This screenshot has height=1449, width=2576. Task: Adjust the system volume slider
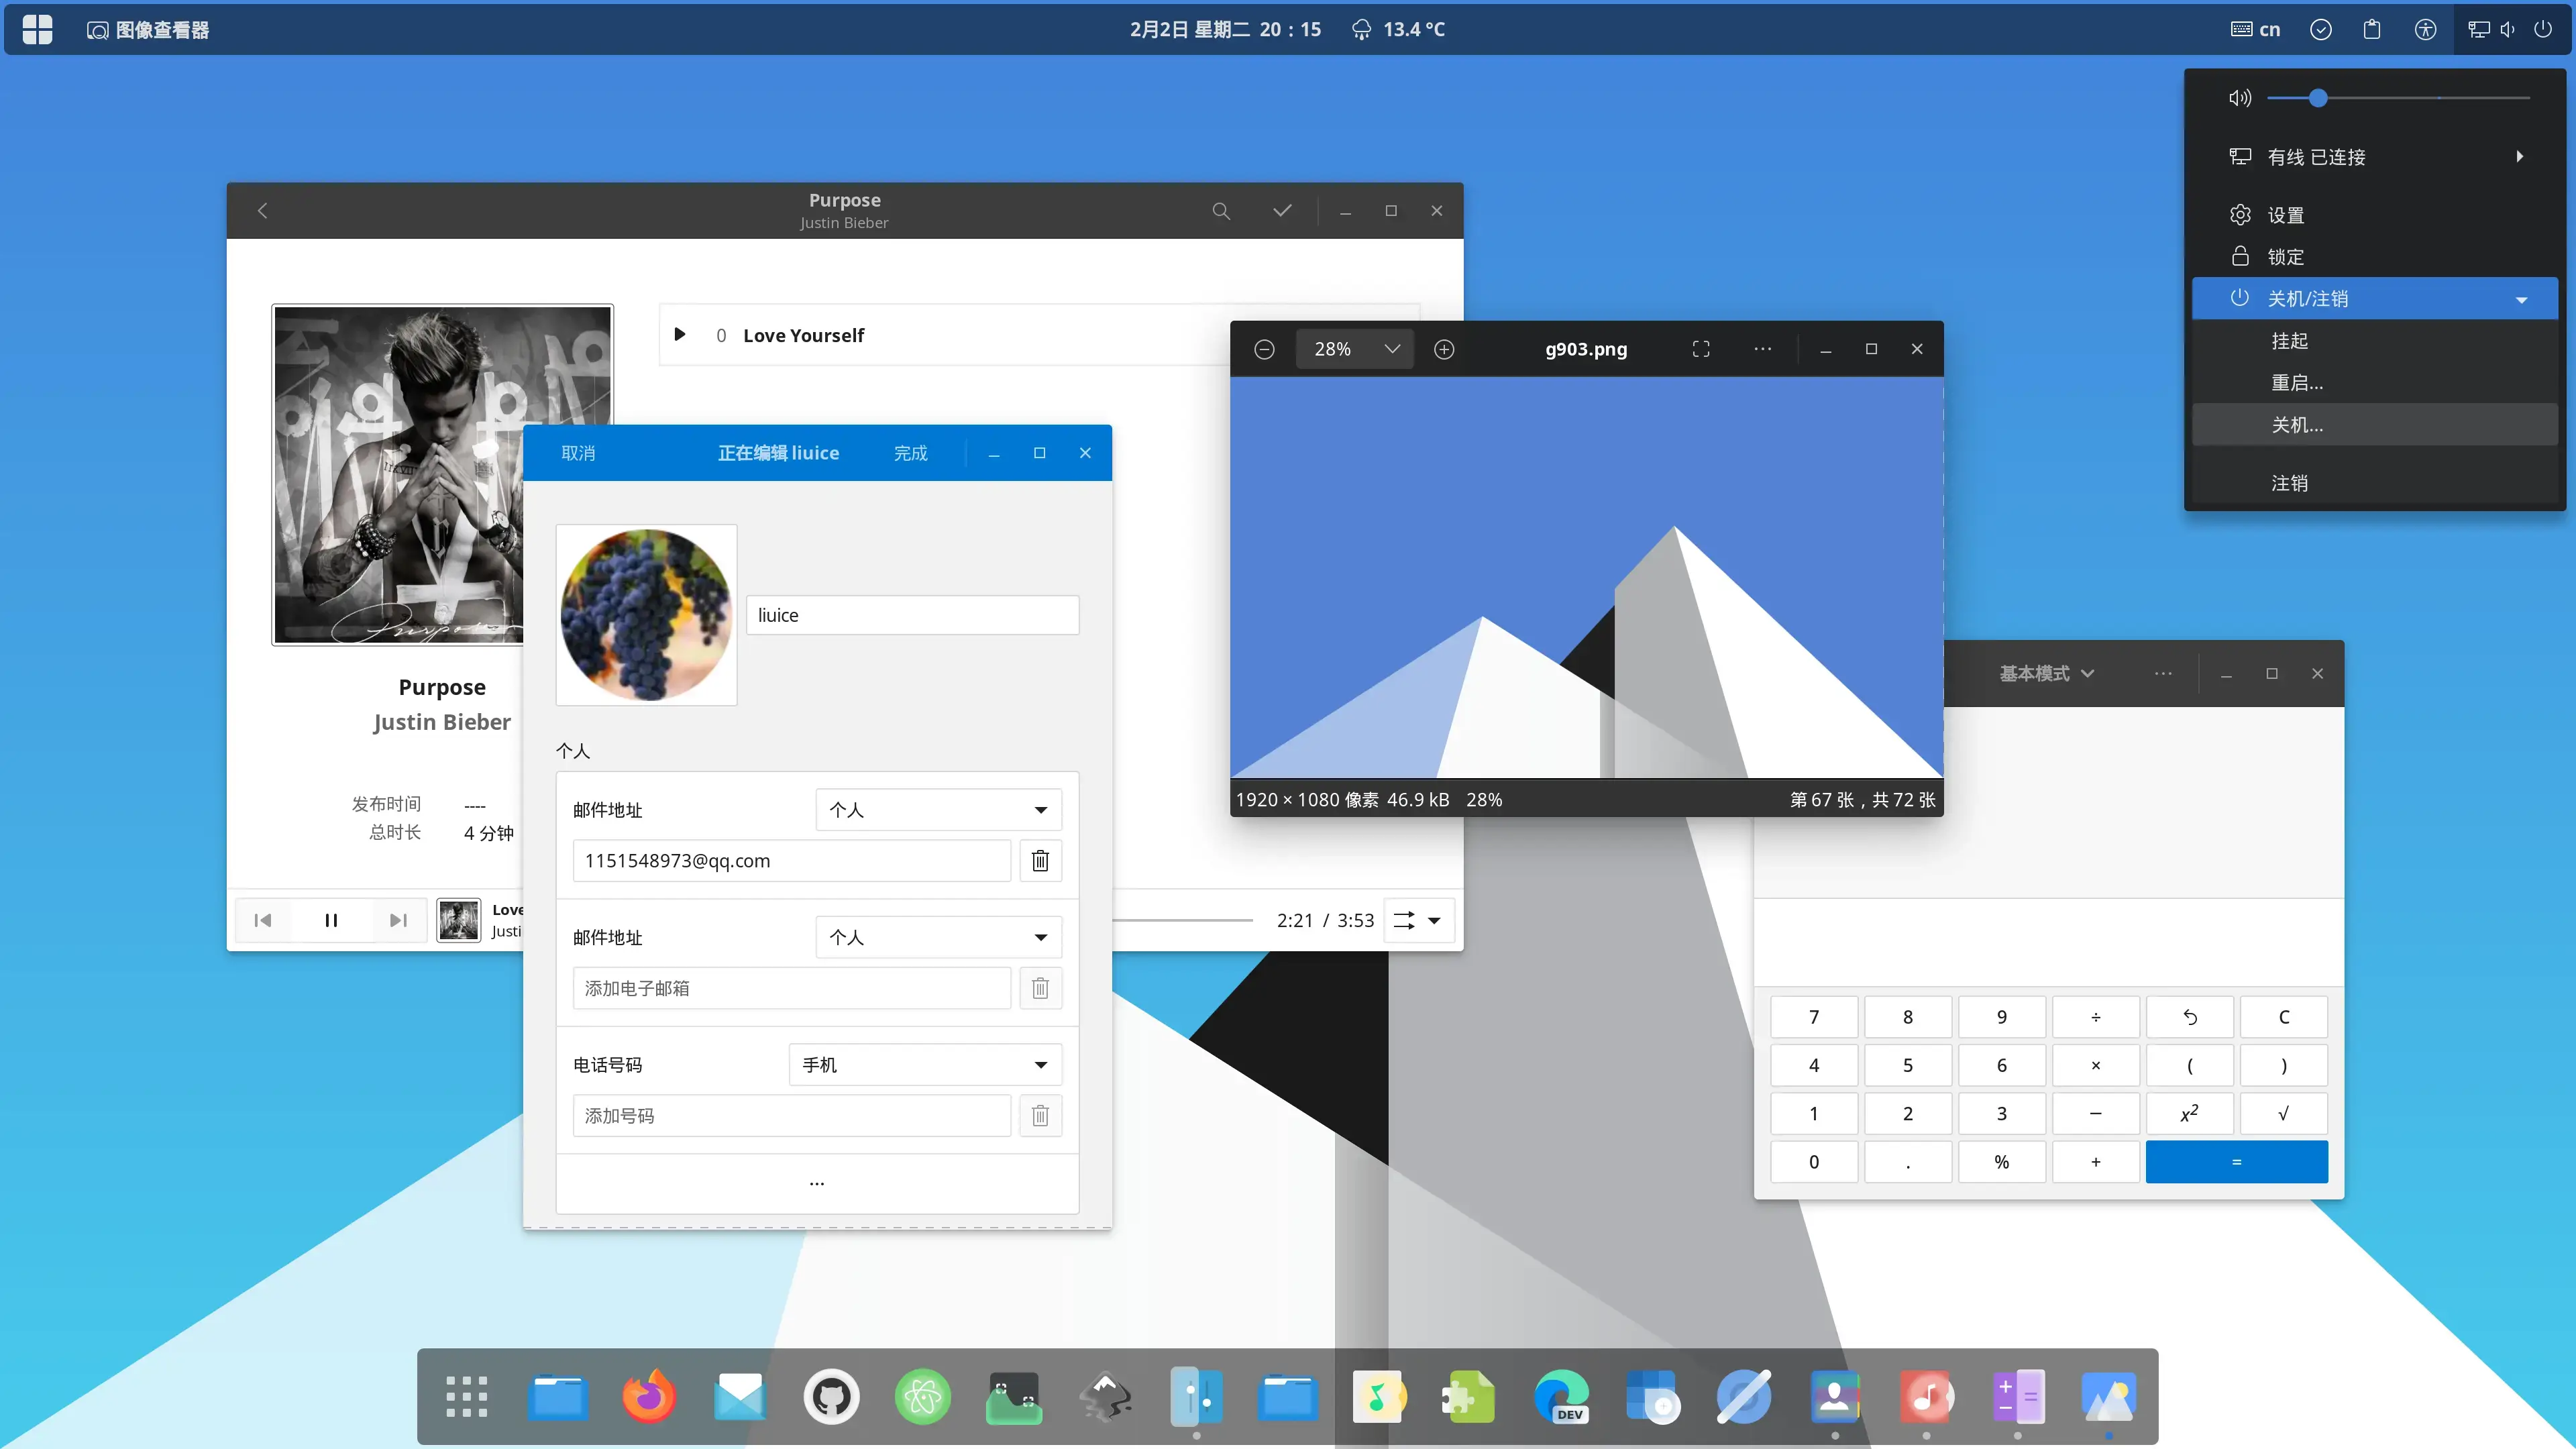[2318, 98]
